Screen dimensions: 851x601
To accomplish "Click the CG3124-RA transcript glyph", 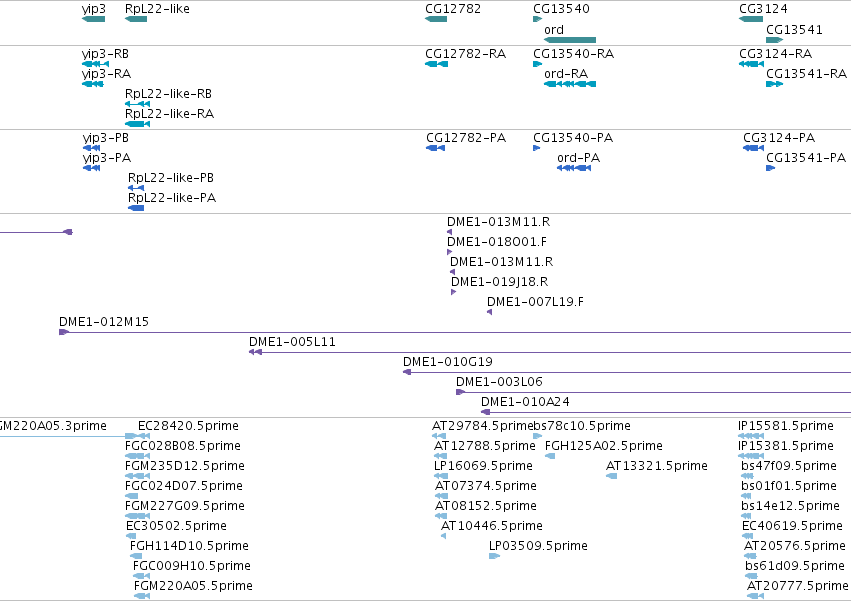I will point(751,64).
